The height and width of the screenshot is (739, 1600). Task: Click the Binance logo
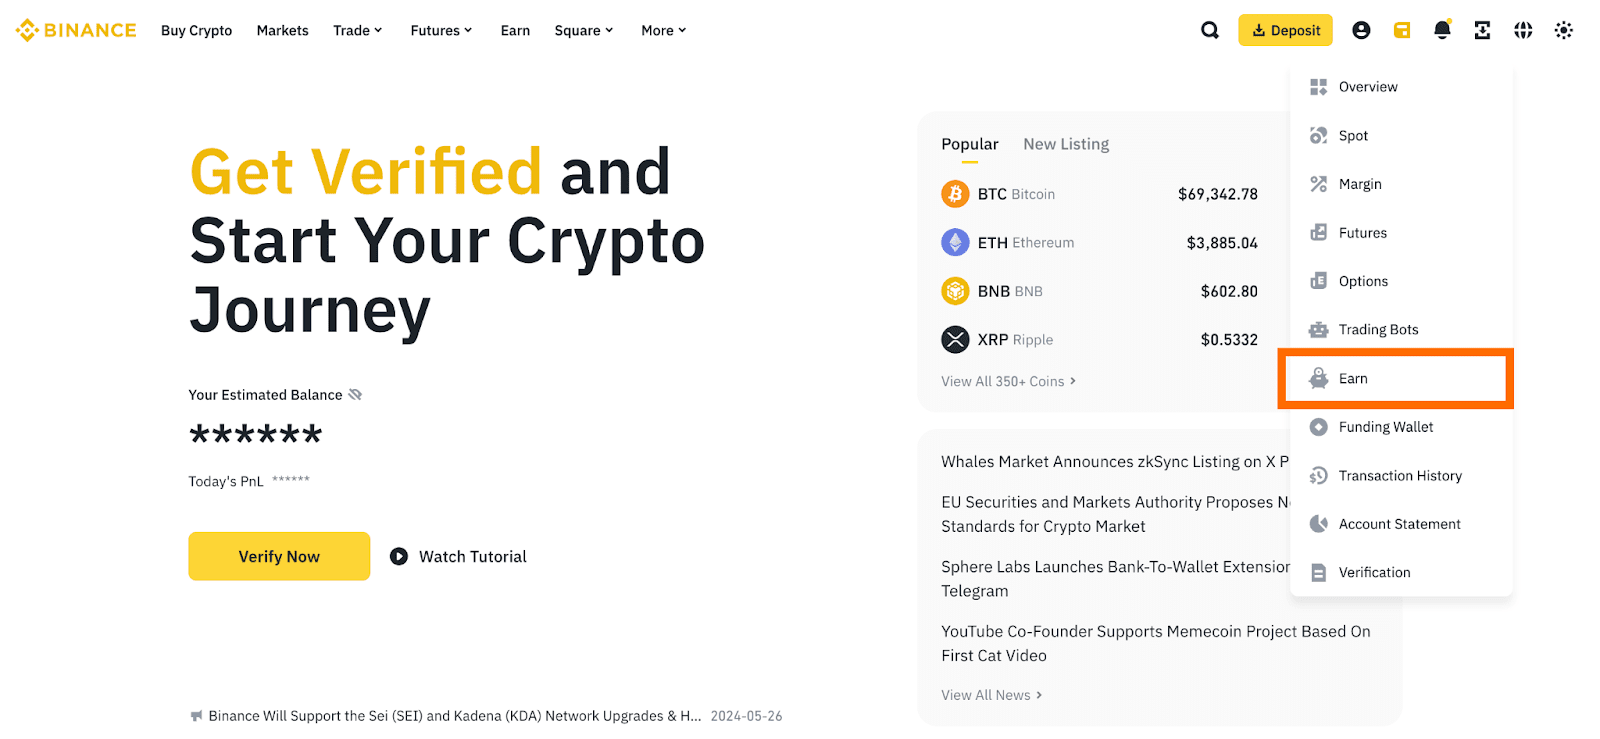(x=76, y=30)
